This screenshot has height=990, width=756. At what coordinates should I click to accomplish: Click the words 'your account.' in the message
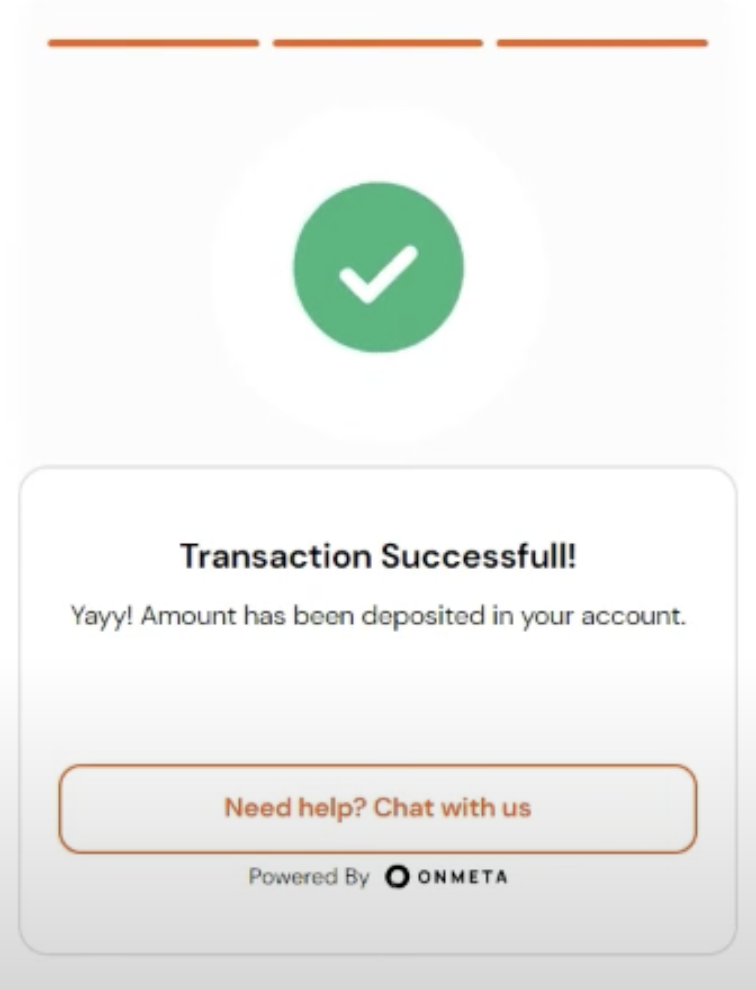pyautogui.click(x=603, y=617)
